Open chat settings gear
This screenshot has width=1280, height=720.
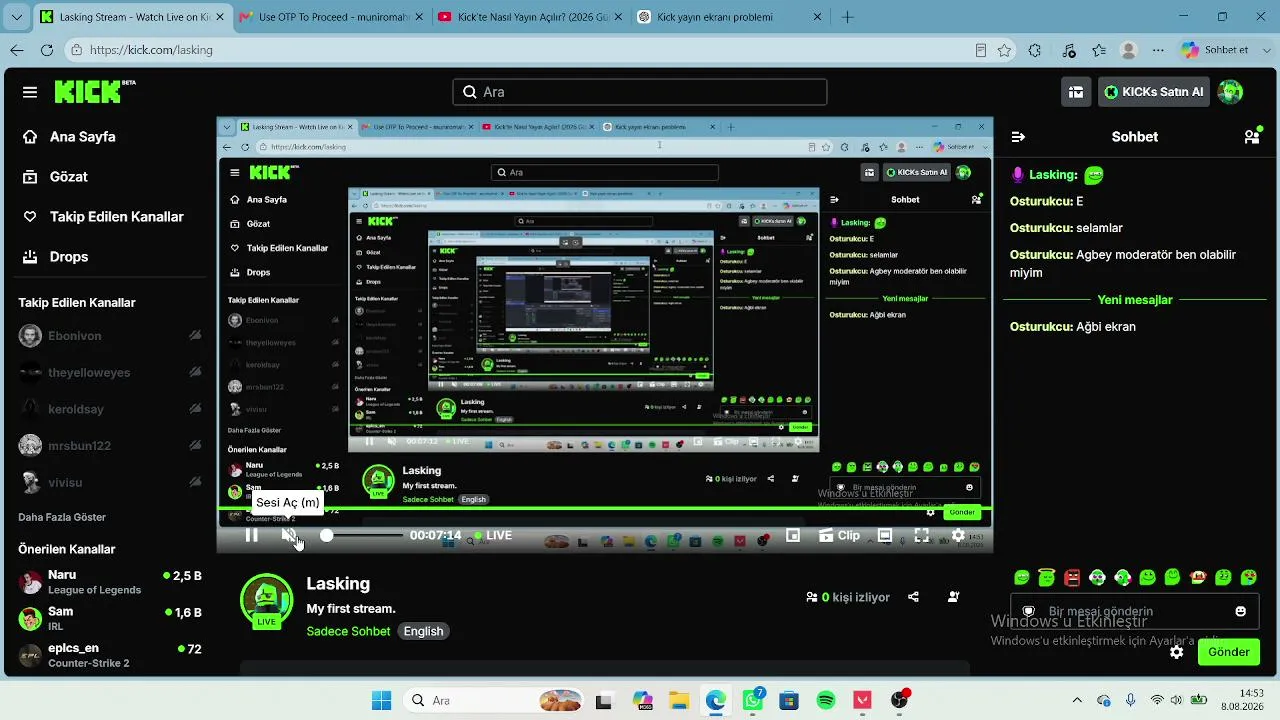pyautogui.click(x=1177, y=652)
